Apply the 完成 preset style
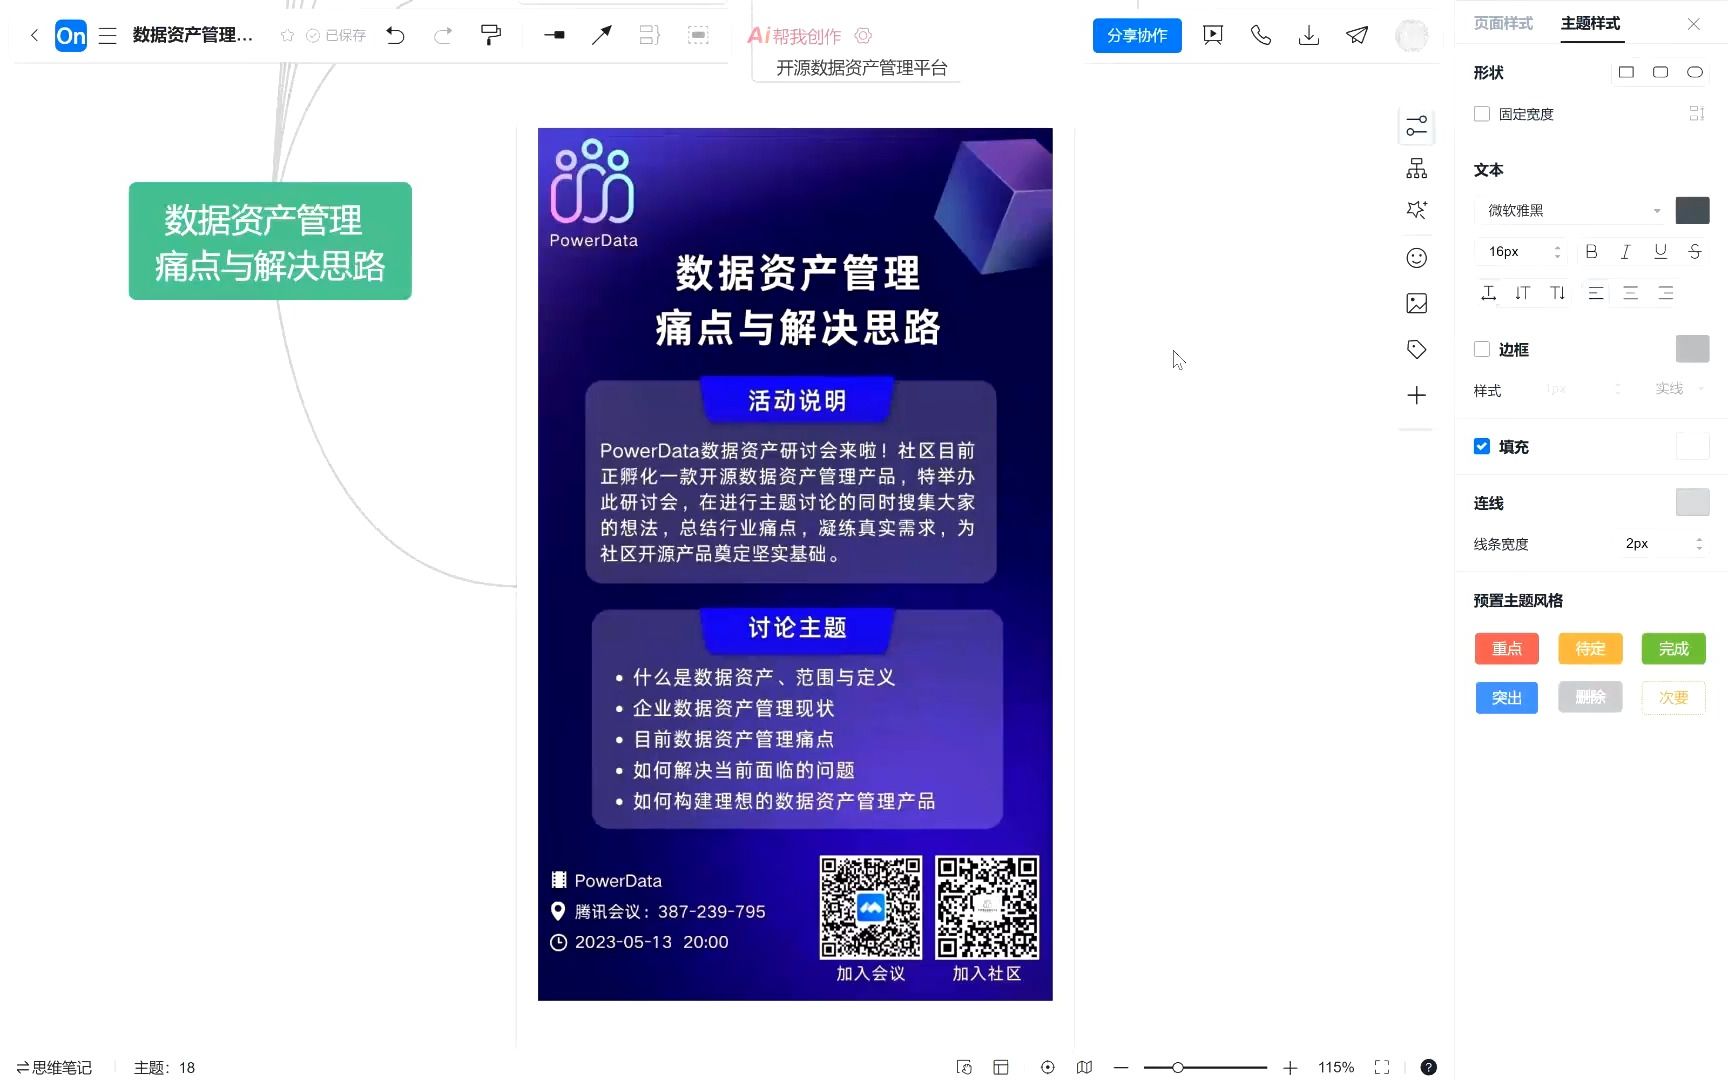 tap(1673, 649)
